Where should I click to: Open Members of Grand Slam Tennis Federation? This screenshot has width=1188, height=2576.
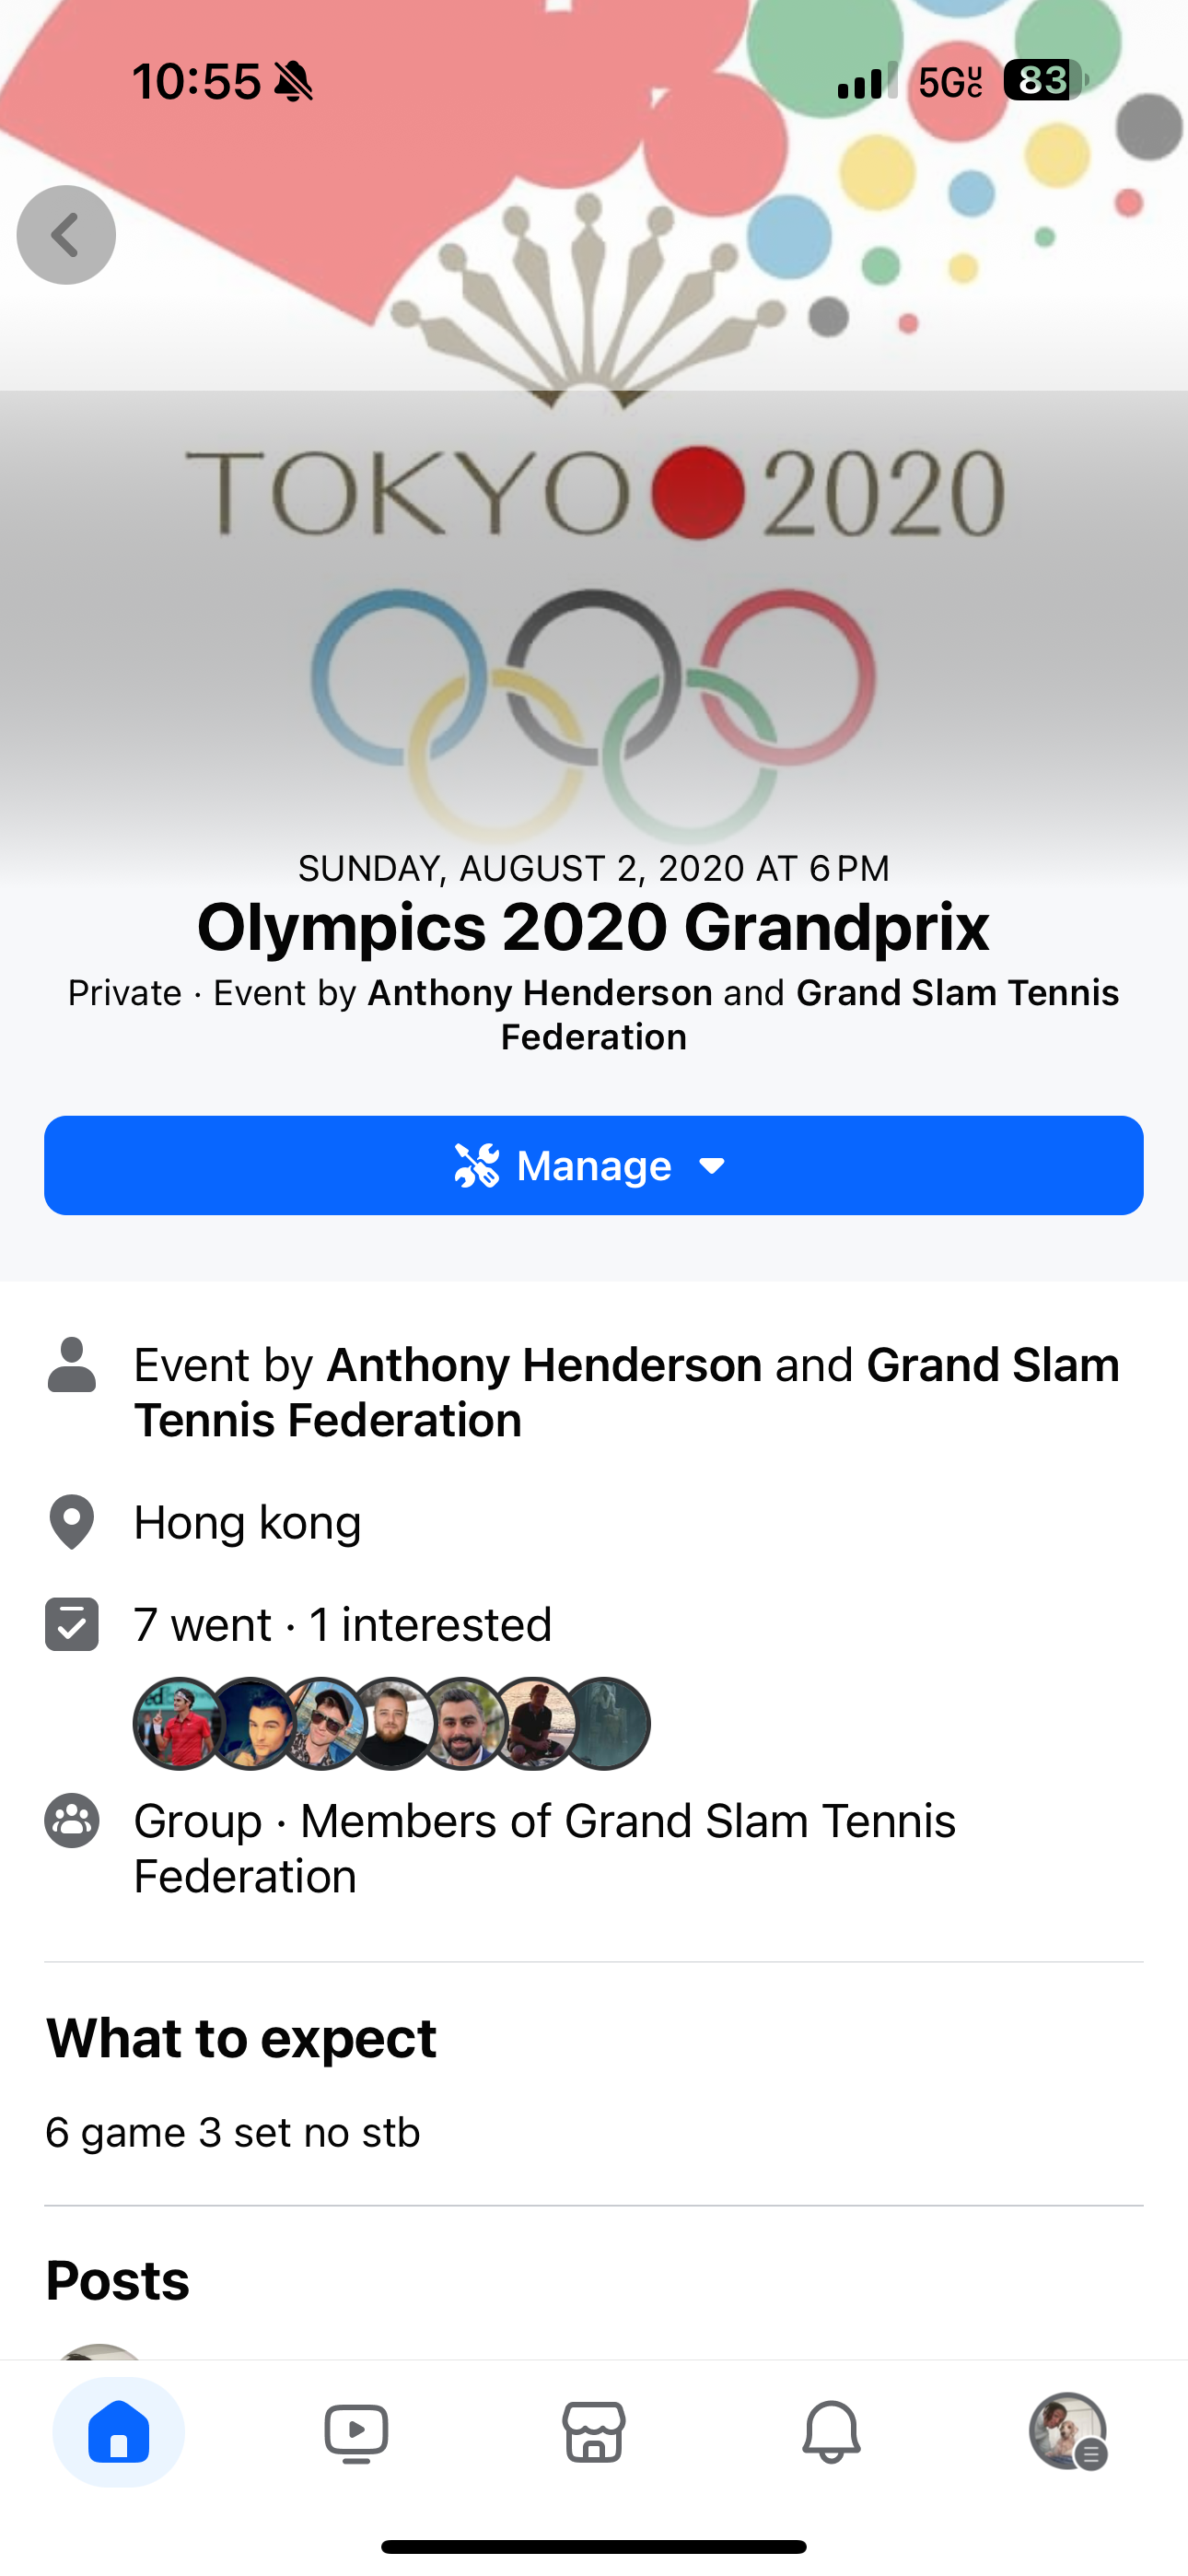[545, 1848]
